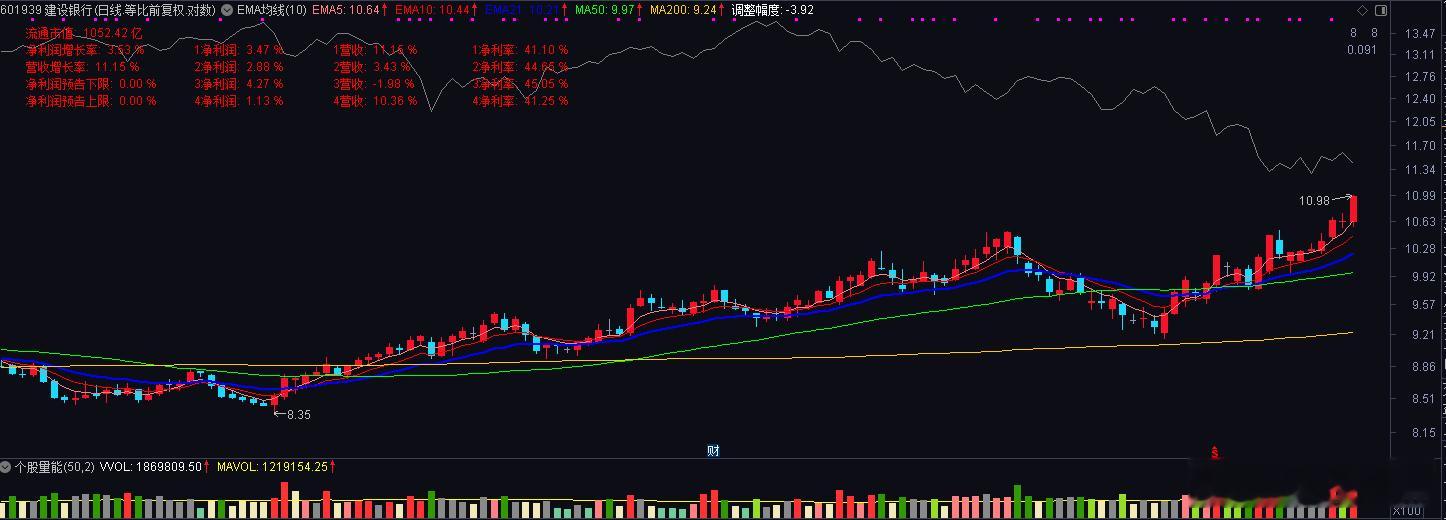Select the 10.98 high price label

pos(1314,201)
